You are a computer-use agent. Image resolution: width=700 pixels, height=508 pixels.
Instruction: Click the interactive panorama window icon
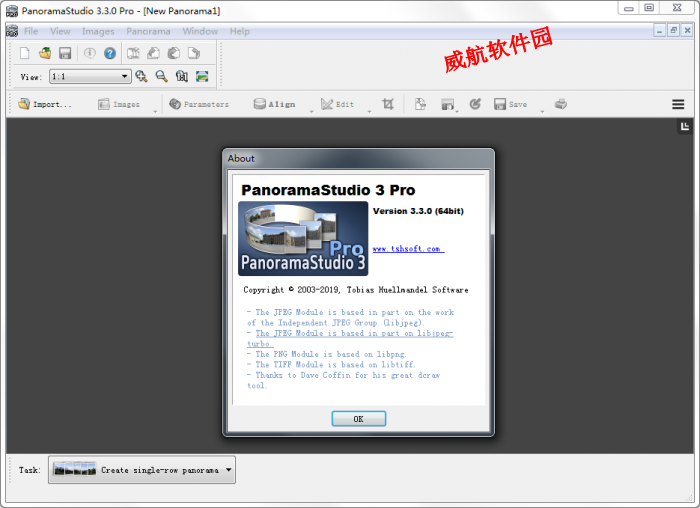click(x=447, y=104)
